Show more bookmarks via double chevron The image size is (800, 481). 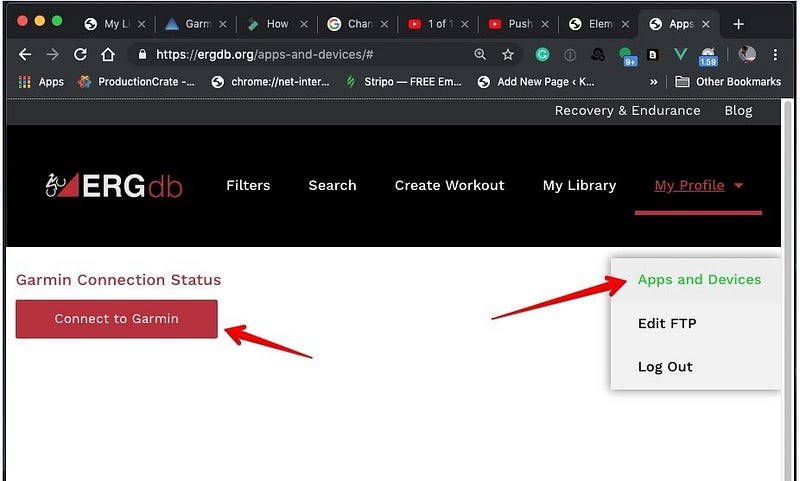654,82
